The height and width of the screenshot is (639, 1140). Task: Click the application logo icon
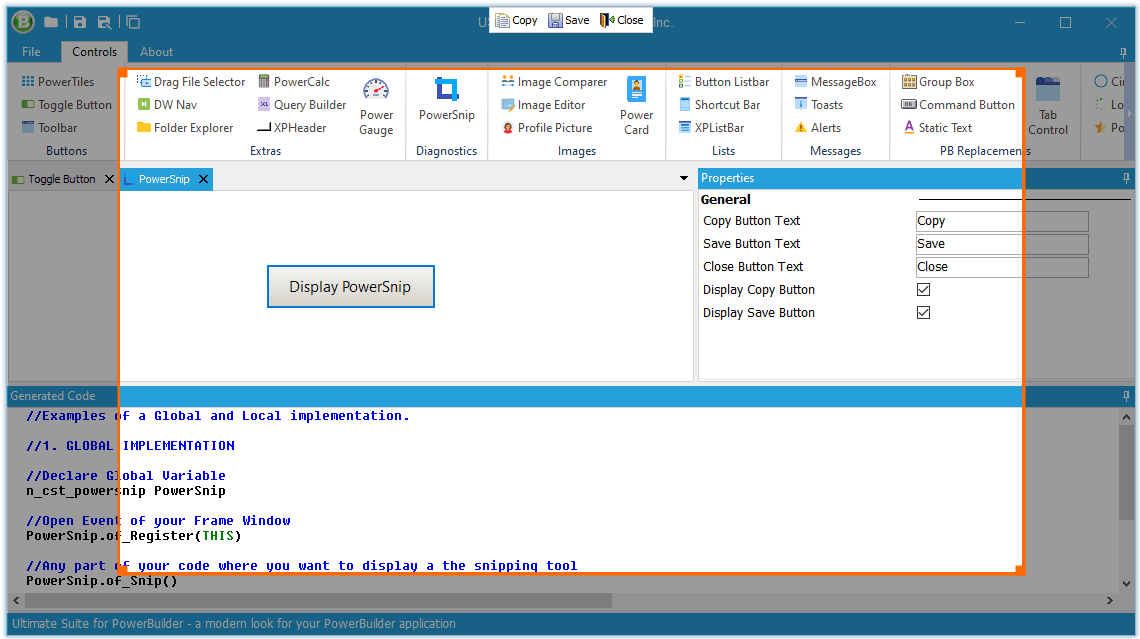(23, 22)
